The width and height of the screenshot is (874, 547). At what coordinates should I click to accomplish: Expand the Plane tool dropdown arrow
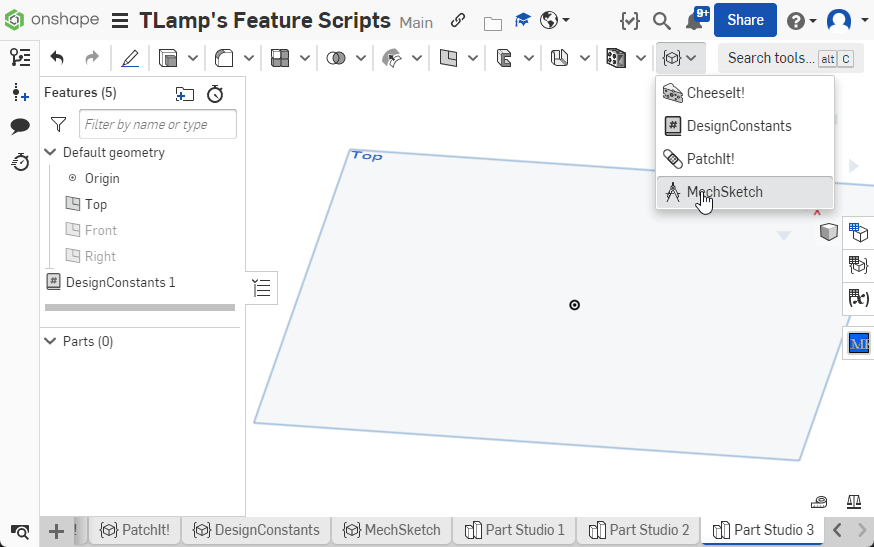coord(473,58)
